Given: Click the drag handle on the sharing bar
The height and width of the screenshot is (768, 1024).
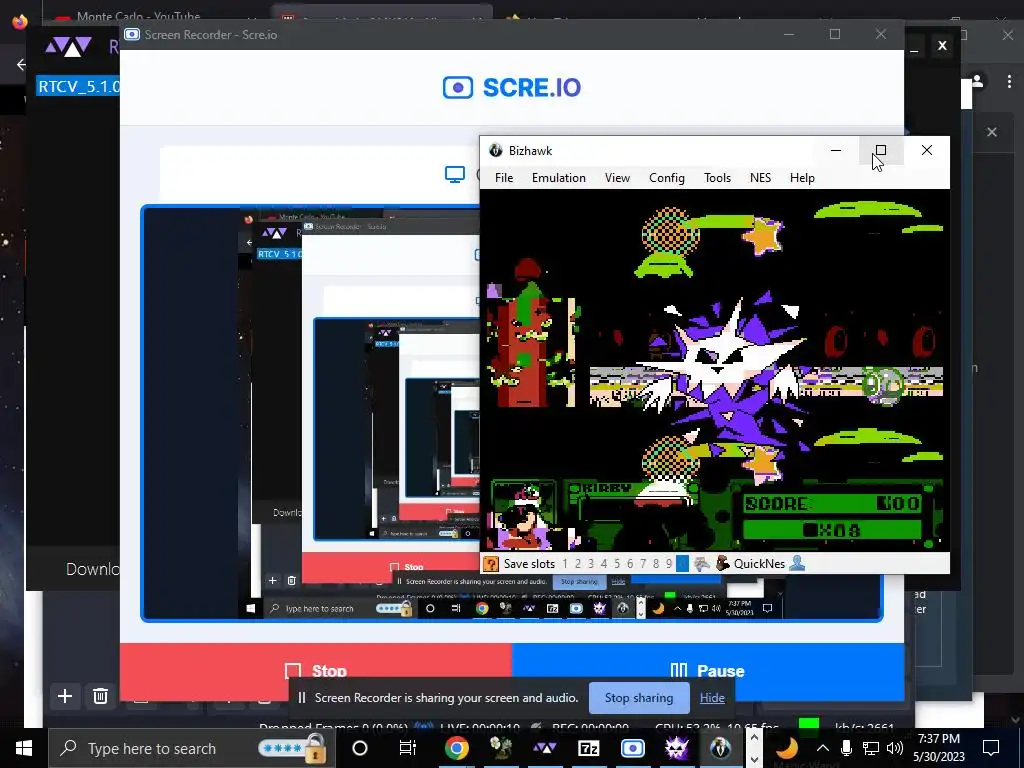Looking at the screenshot, I should [x=302, y=698].
